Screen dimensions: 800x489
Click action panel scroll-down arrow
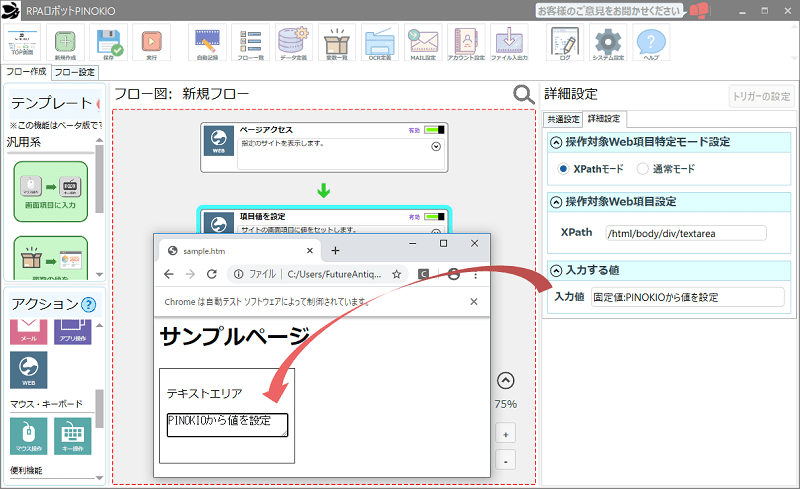coord(99,478)
